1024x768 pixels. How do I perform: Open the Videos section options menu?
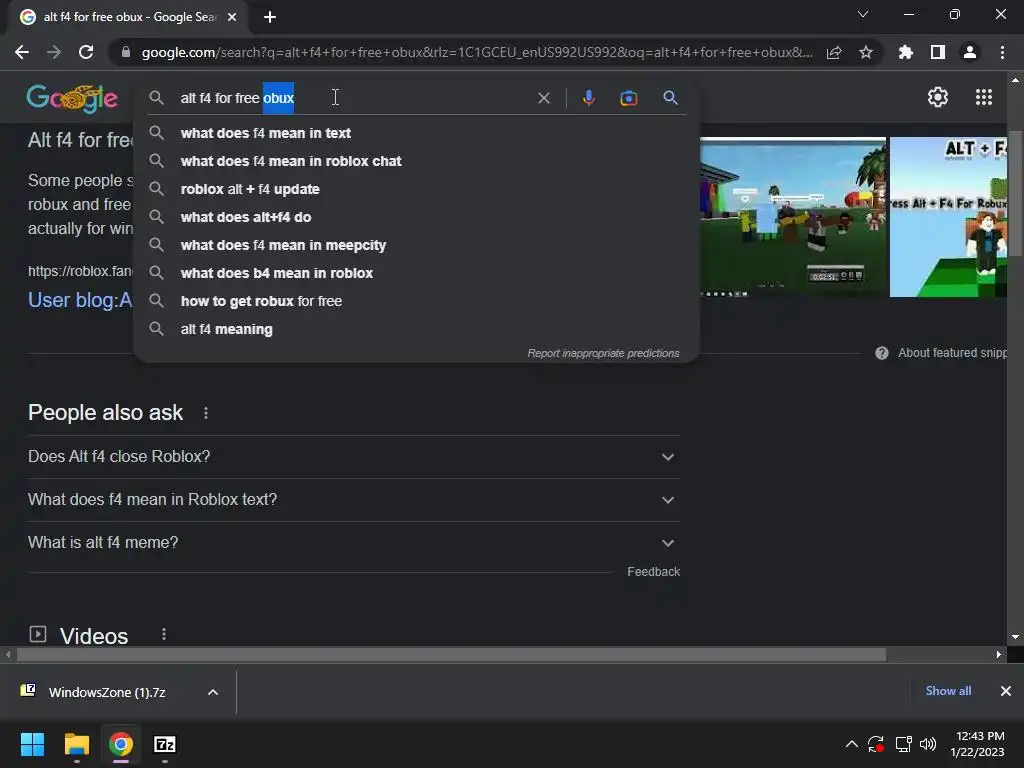(x=164, y=634)
